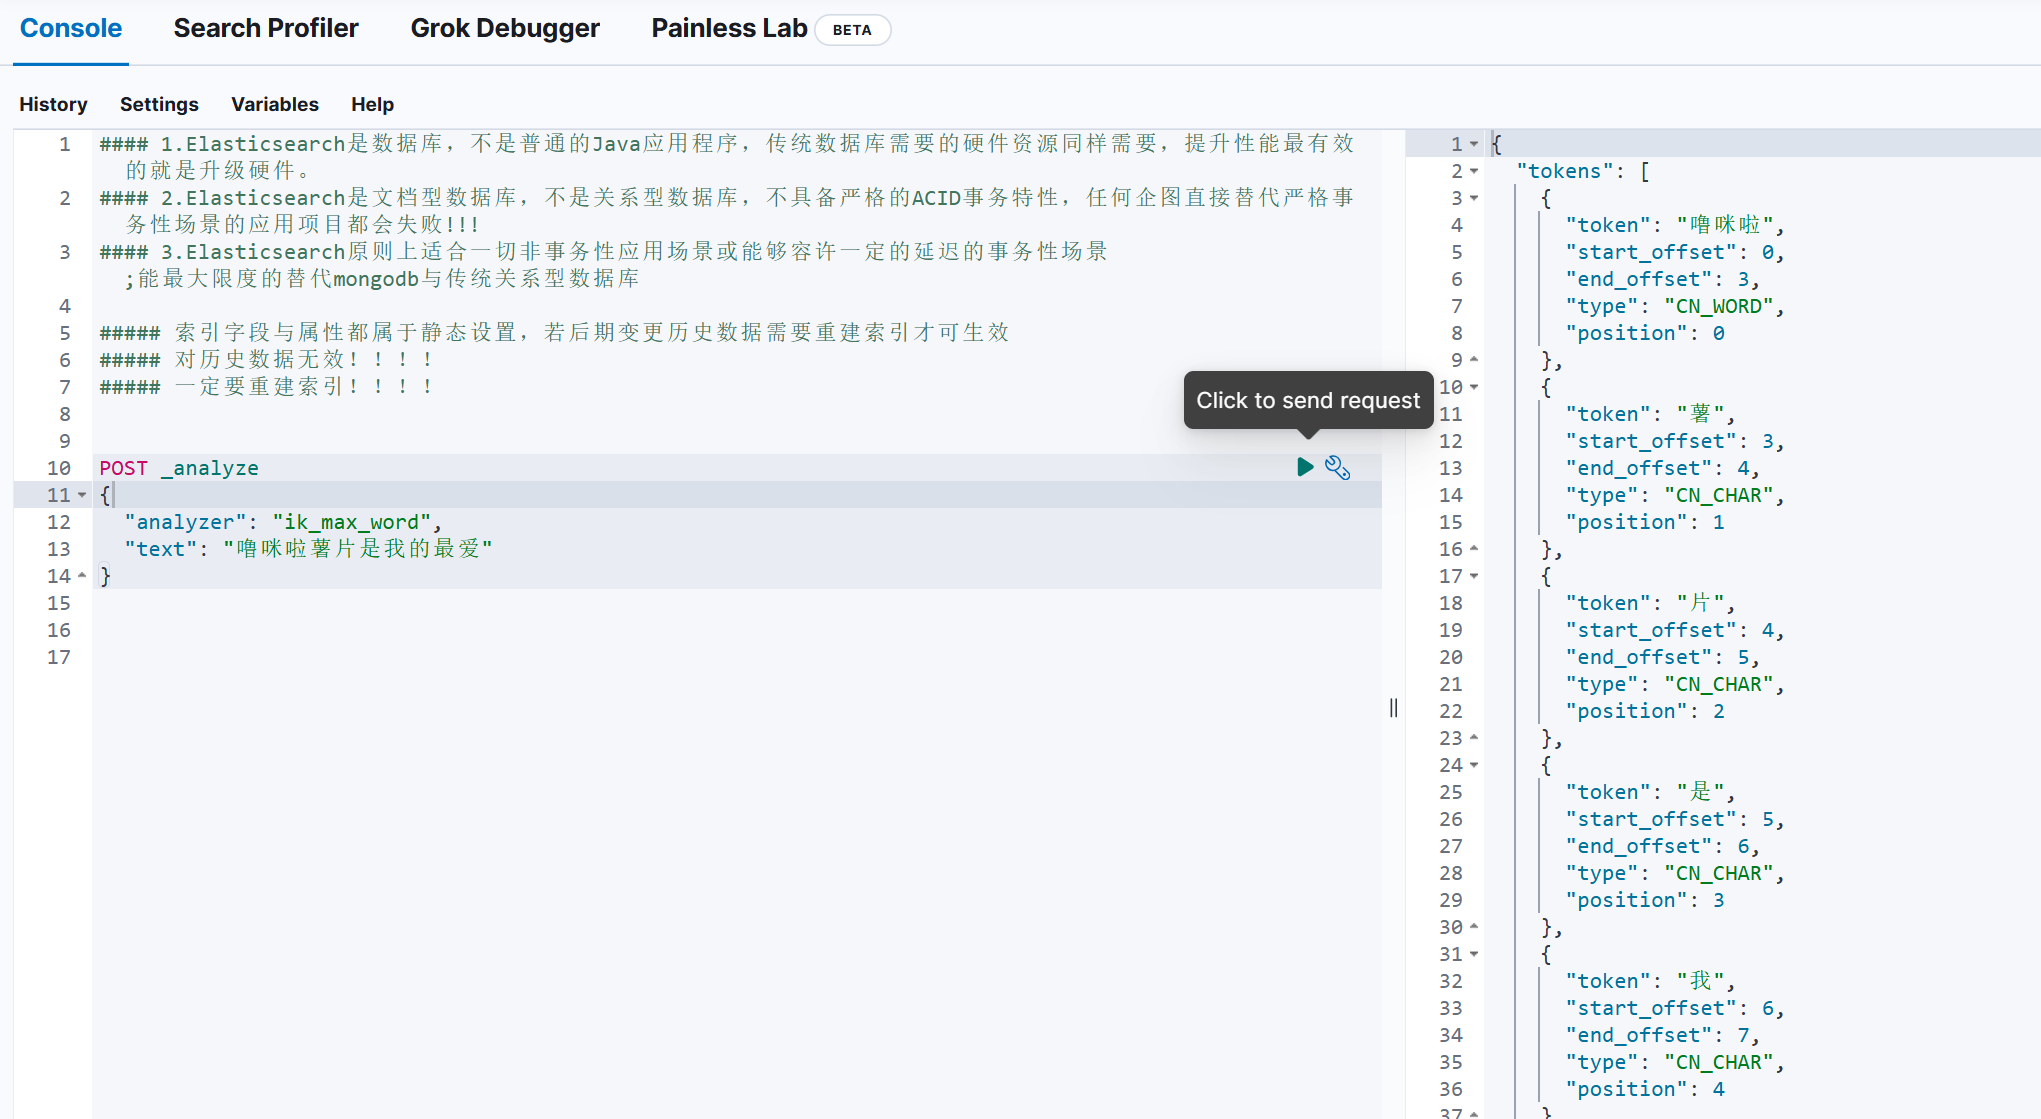The width and height of the screenshot is (2041, 1119).
Task: Open the Grok Debugger tab
Action: 504,28
